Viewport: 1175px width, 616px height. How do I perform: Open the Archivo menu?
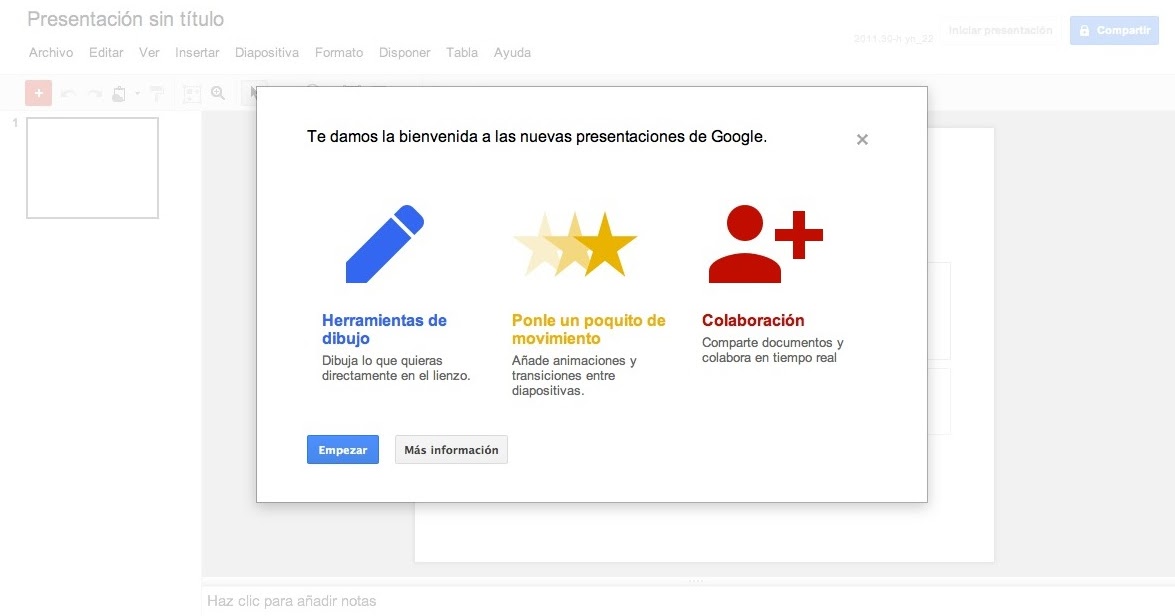tap(51, 52)
